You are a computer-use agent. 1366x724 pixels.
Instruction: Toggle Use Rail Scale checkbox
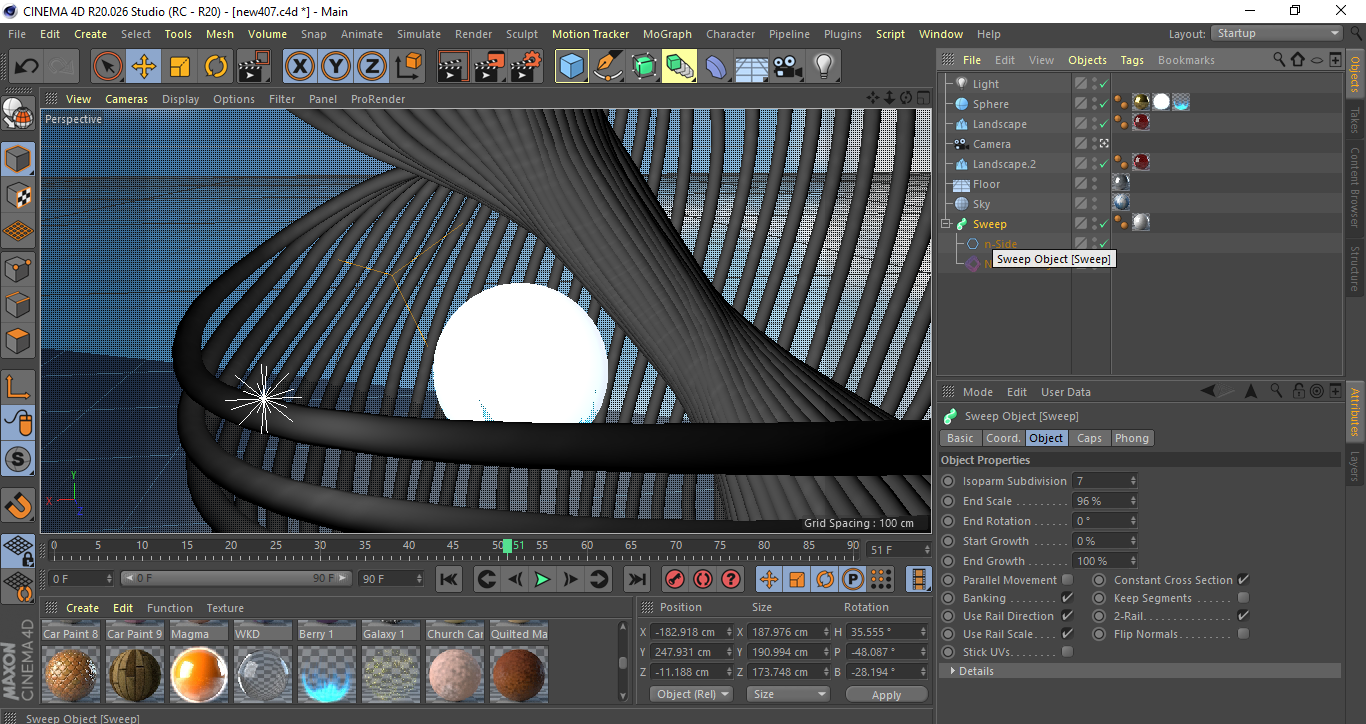pyautogui.click(x=1067, y=634)
